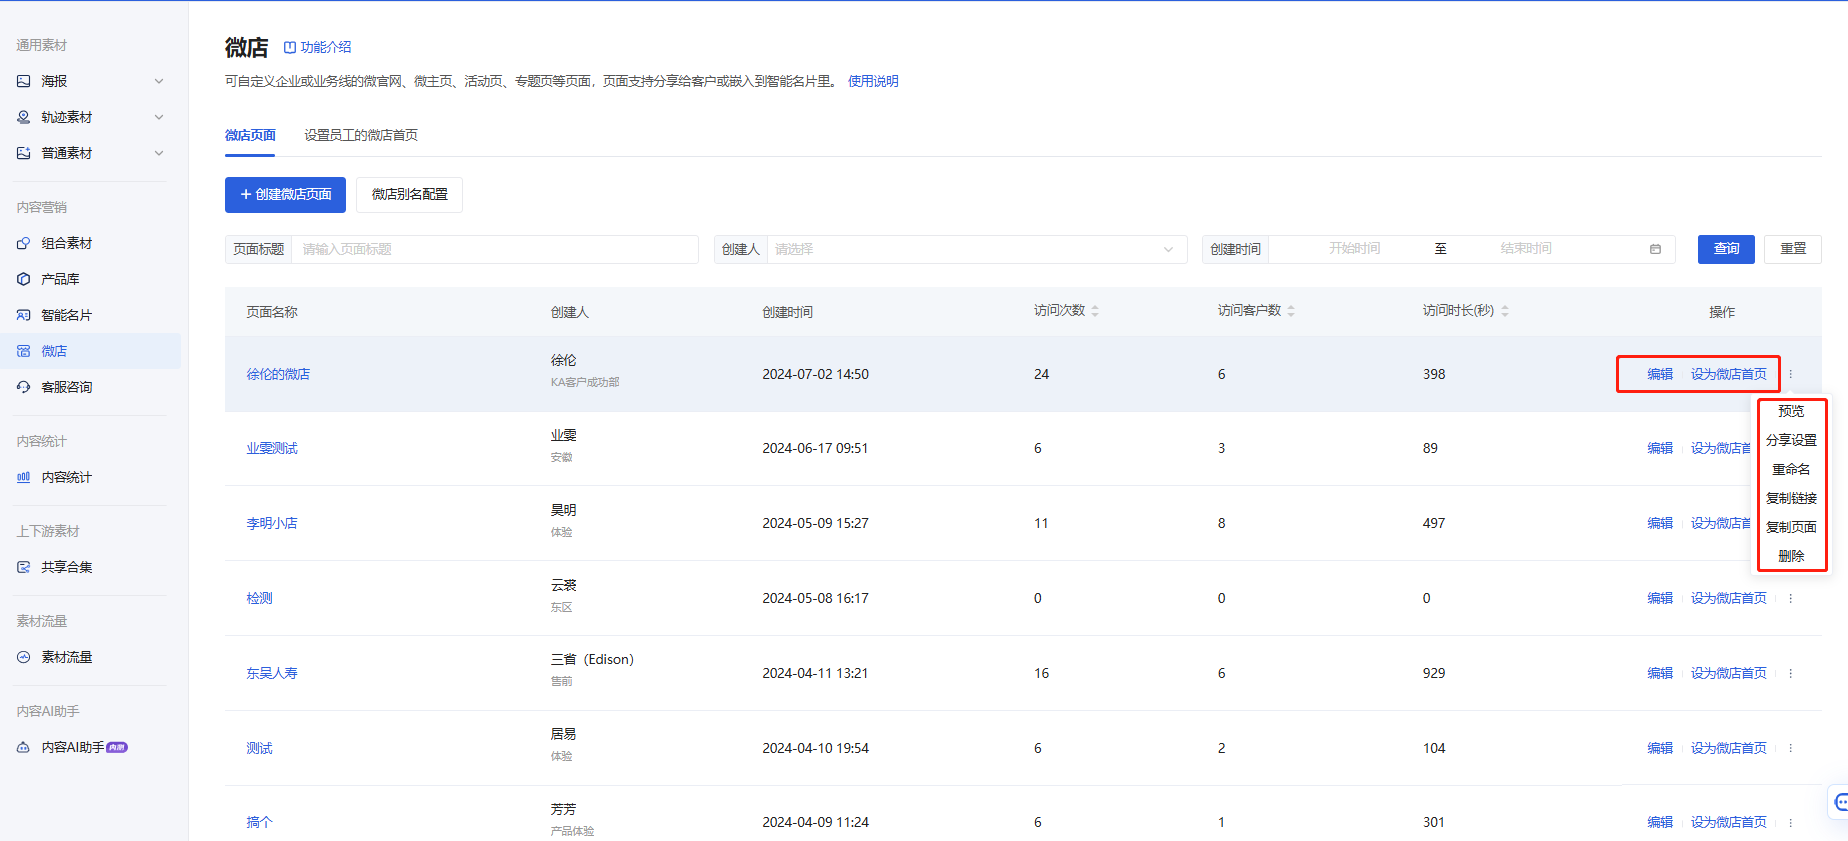Click 设为微店首页 in the 东吴人寿 row
The height and width of the screenshot is (841, 1848).
1728,673
